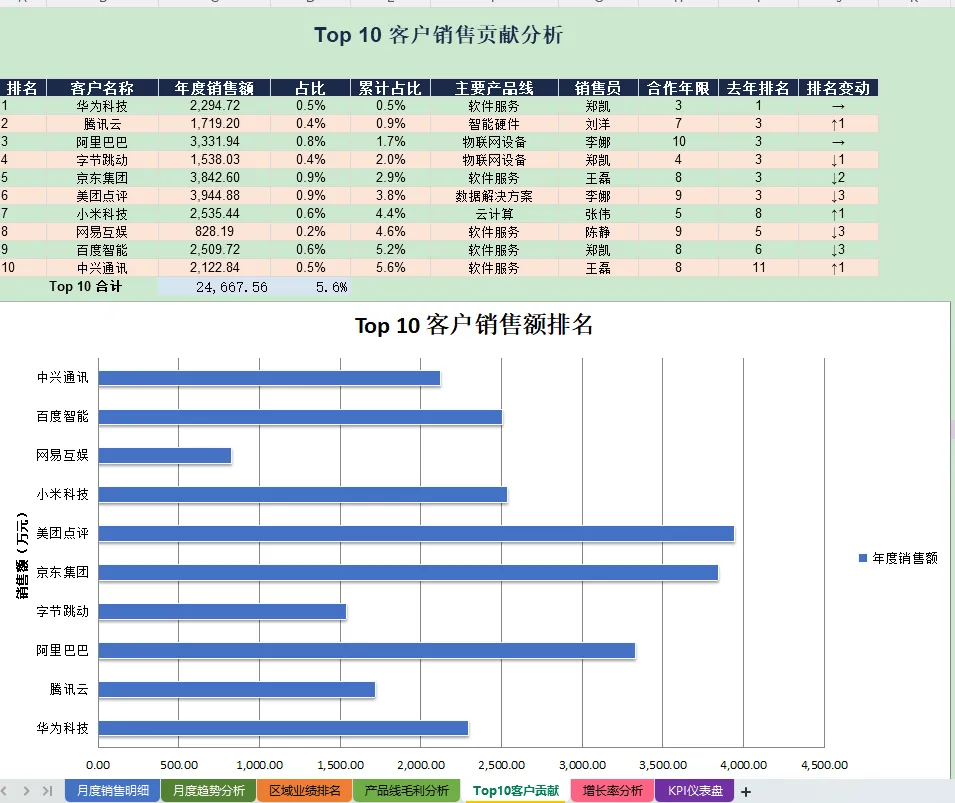Select the 排名 column header cell
This screenshot has height=803, width=955.
23,88
